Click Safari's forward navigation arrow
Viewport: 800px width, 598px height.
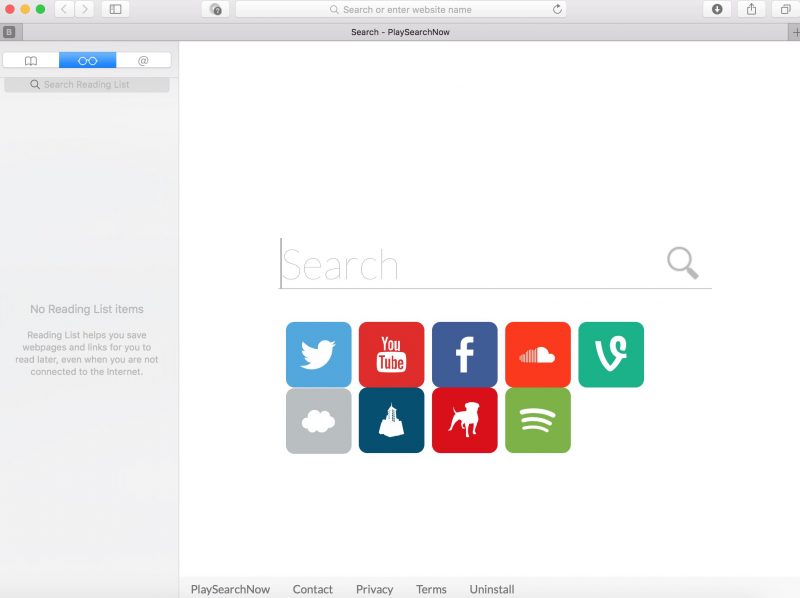click(x=84, y=9)
